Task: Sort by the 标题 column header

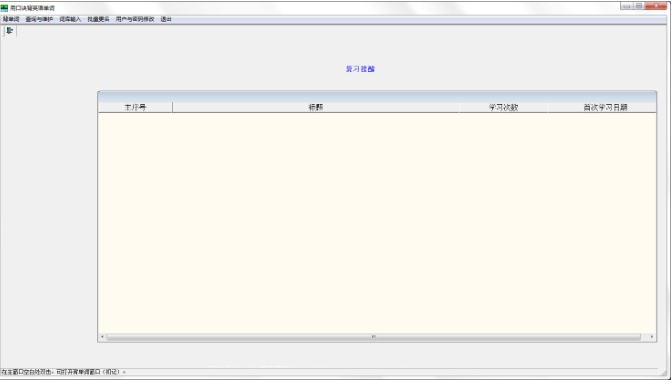Action: coord(316,107)
